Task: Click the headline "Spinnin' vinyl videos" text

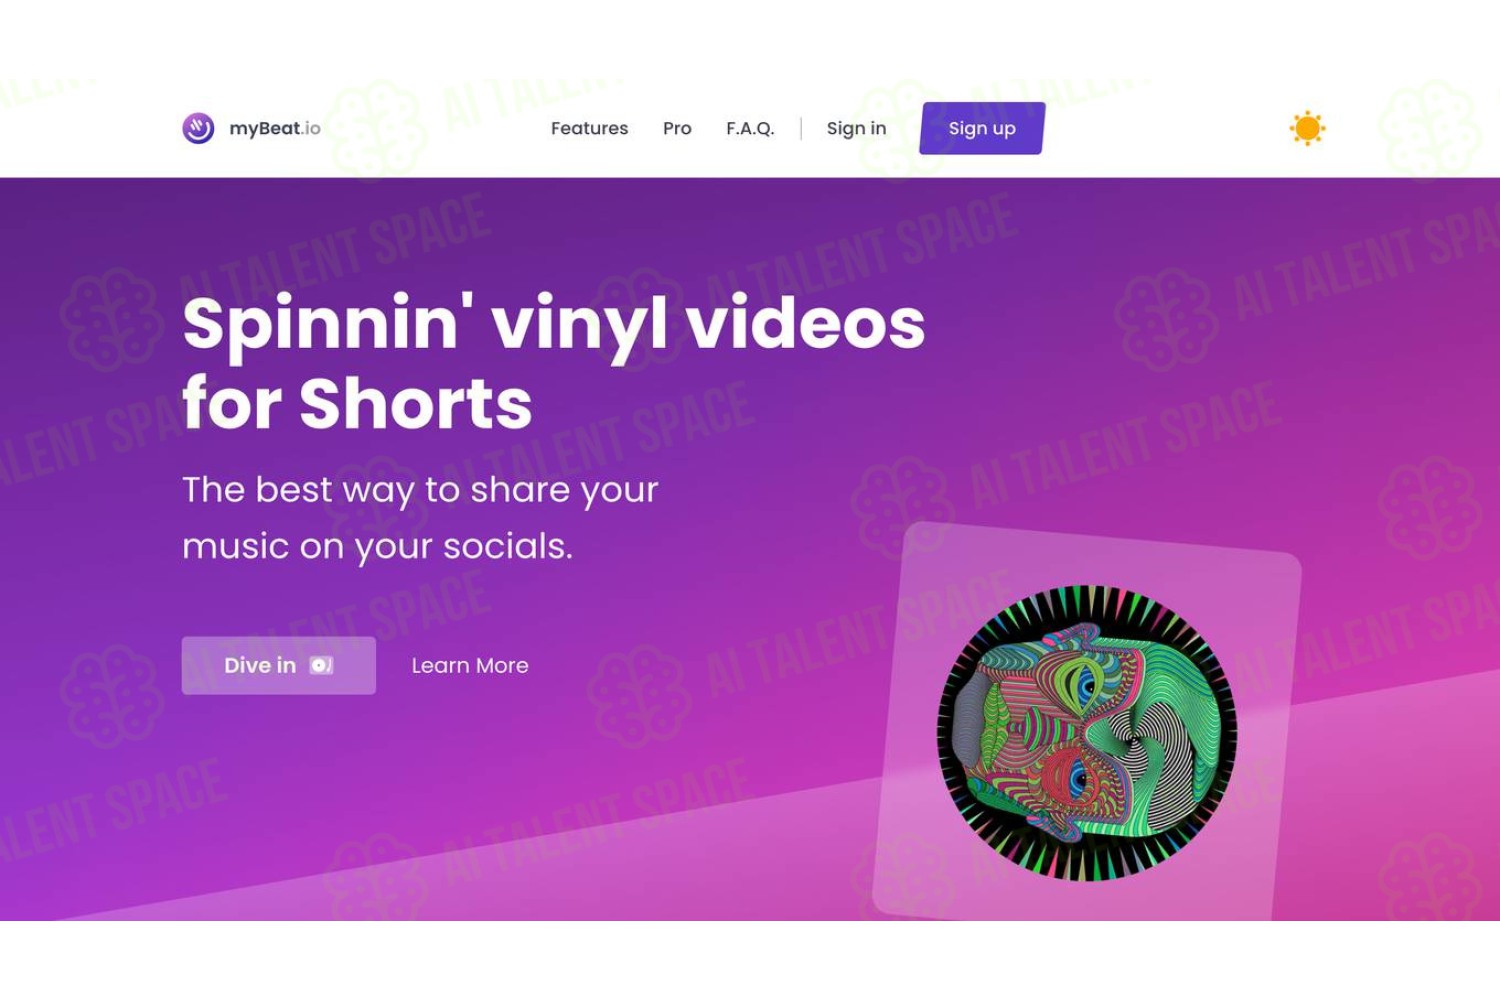Action: pos(553,323)
